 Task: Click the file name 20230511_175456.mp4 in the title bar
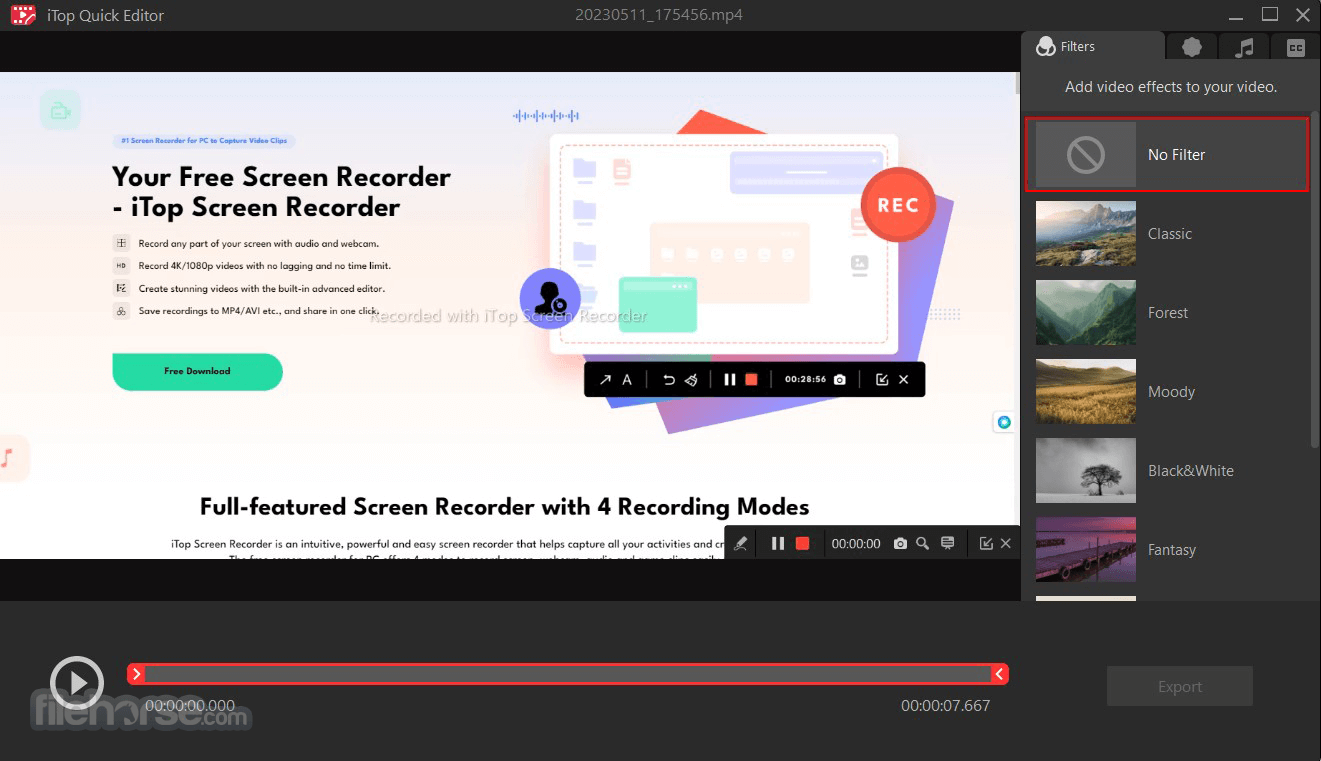click(659, 15)
